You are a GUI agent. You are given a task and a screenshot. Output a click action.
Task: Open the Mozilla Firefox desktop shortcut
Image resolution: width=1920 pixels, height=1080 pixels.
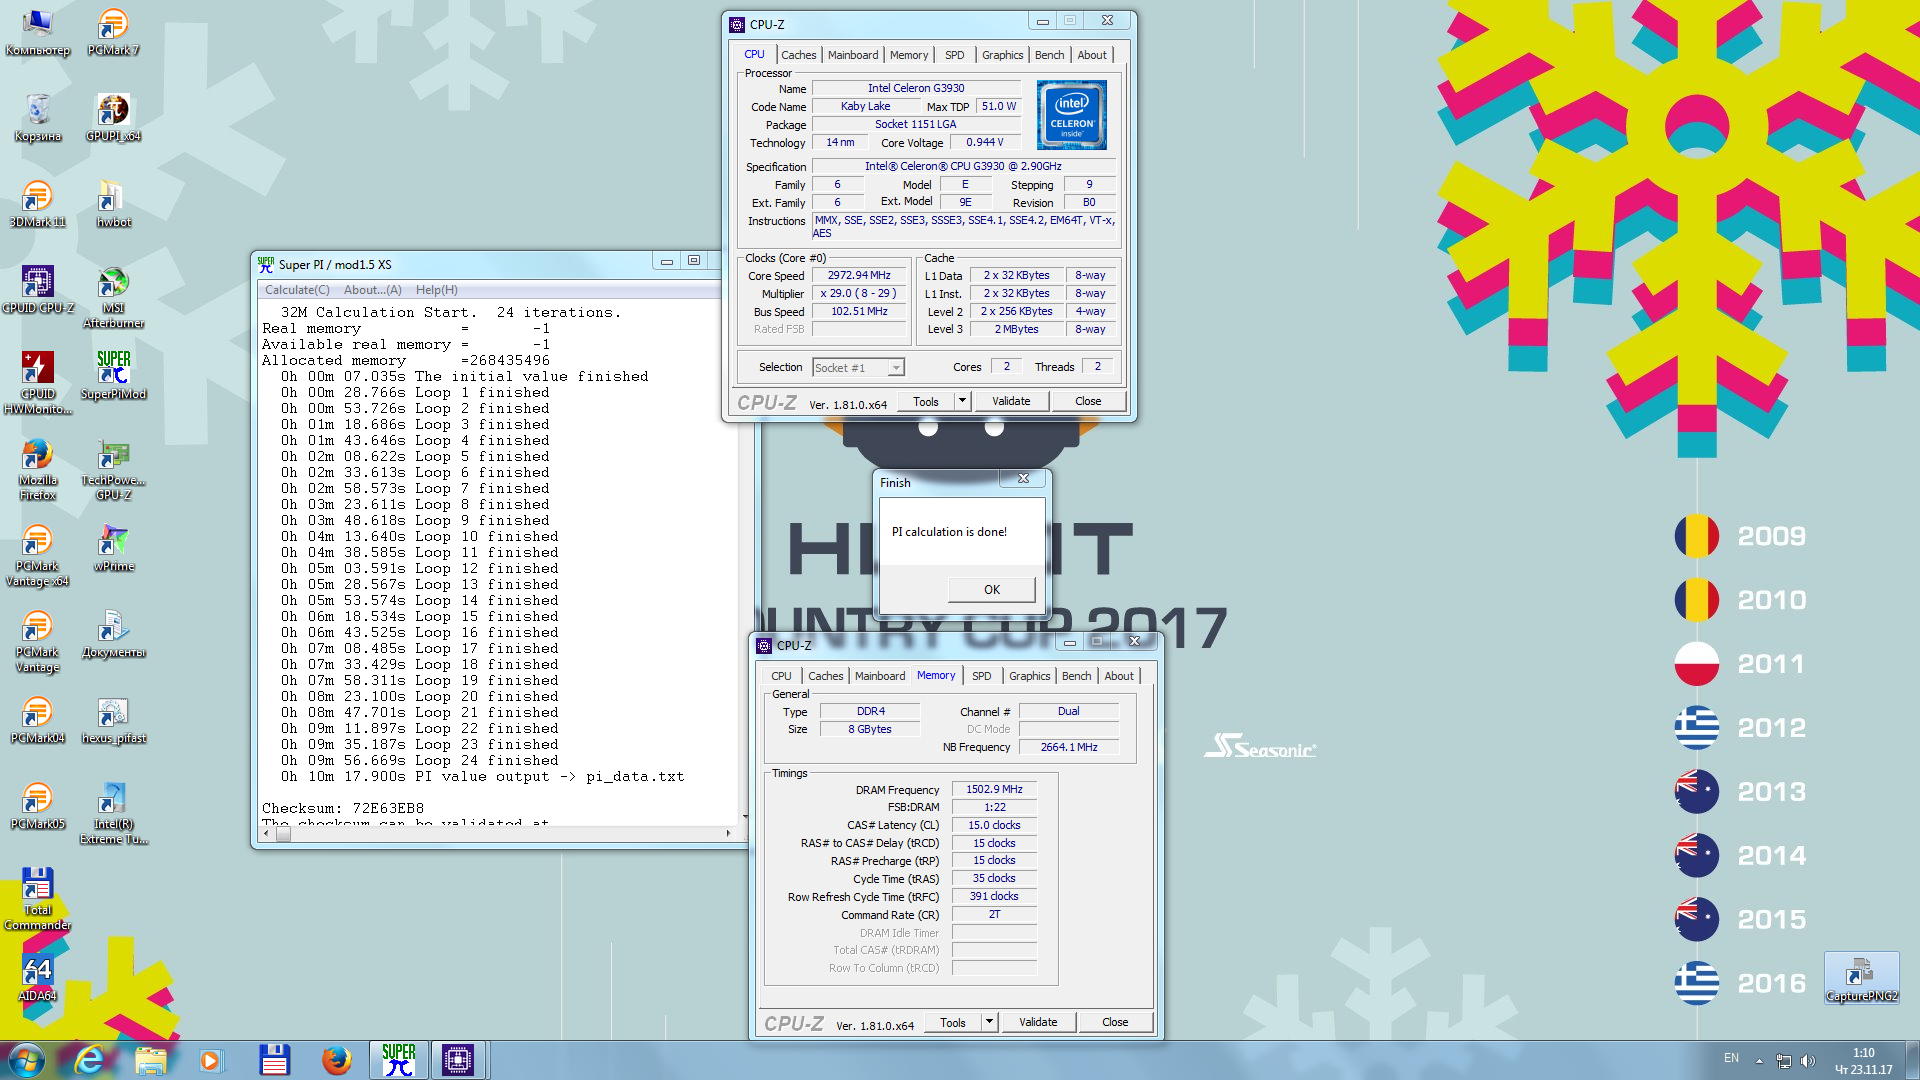[38, 469]
